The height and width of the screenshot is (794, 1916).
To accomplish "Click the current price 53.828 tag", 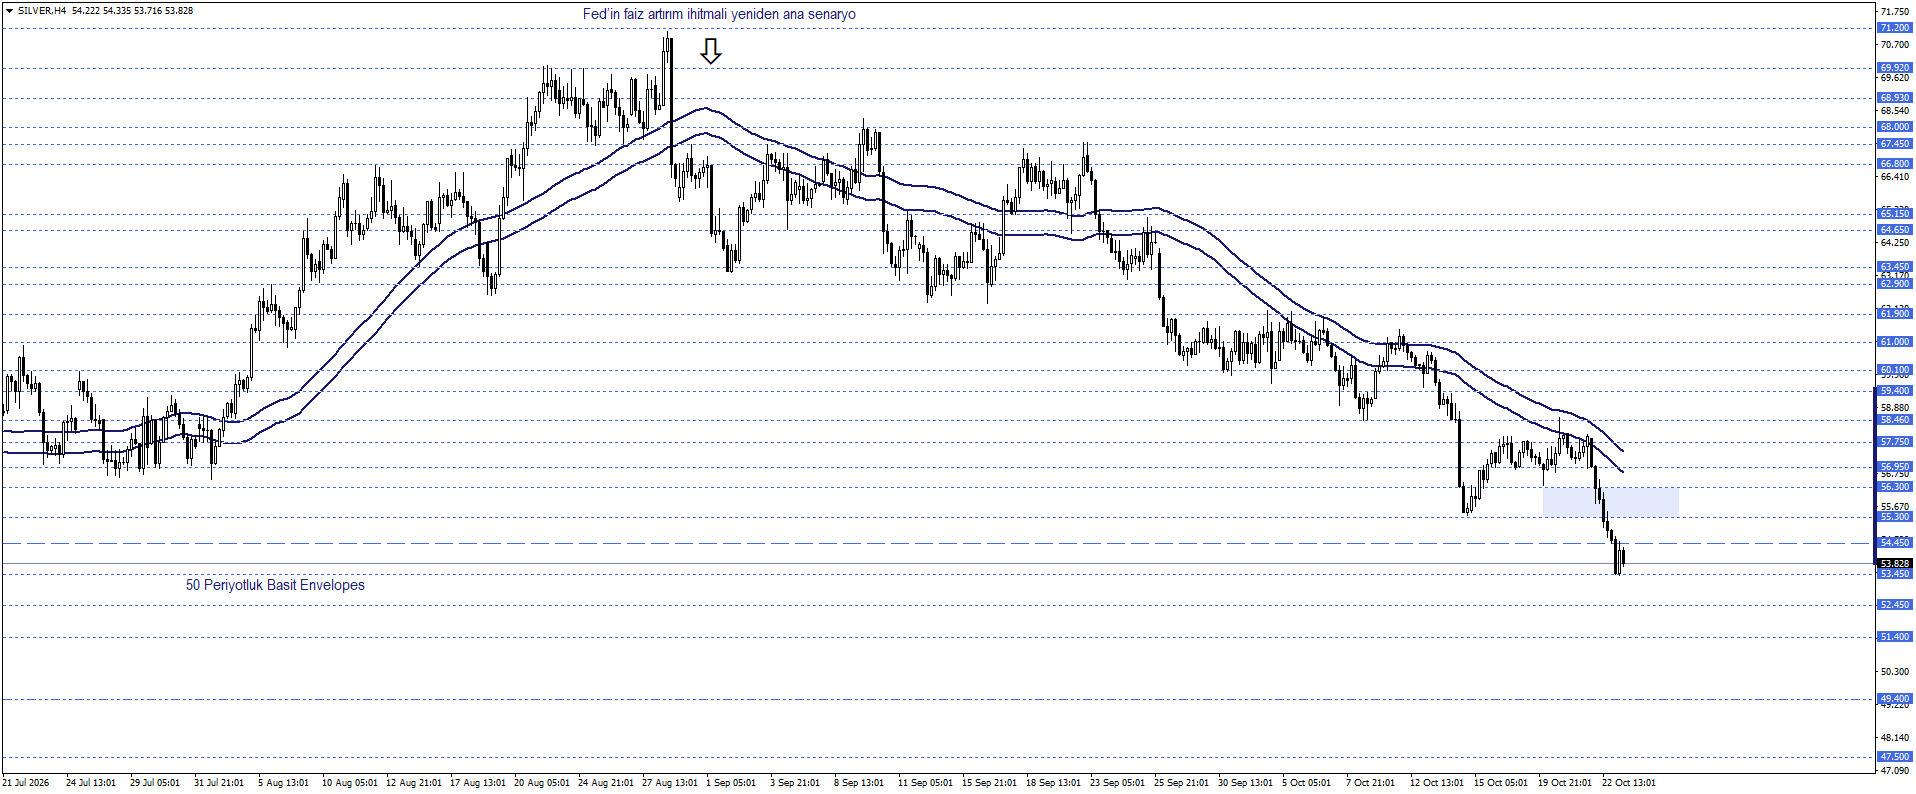I will [1894, 564].
